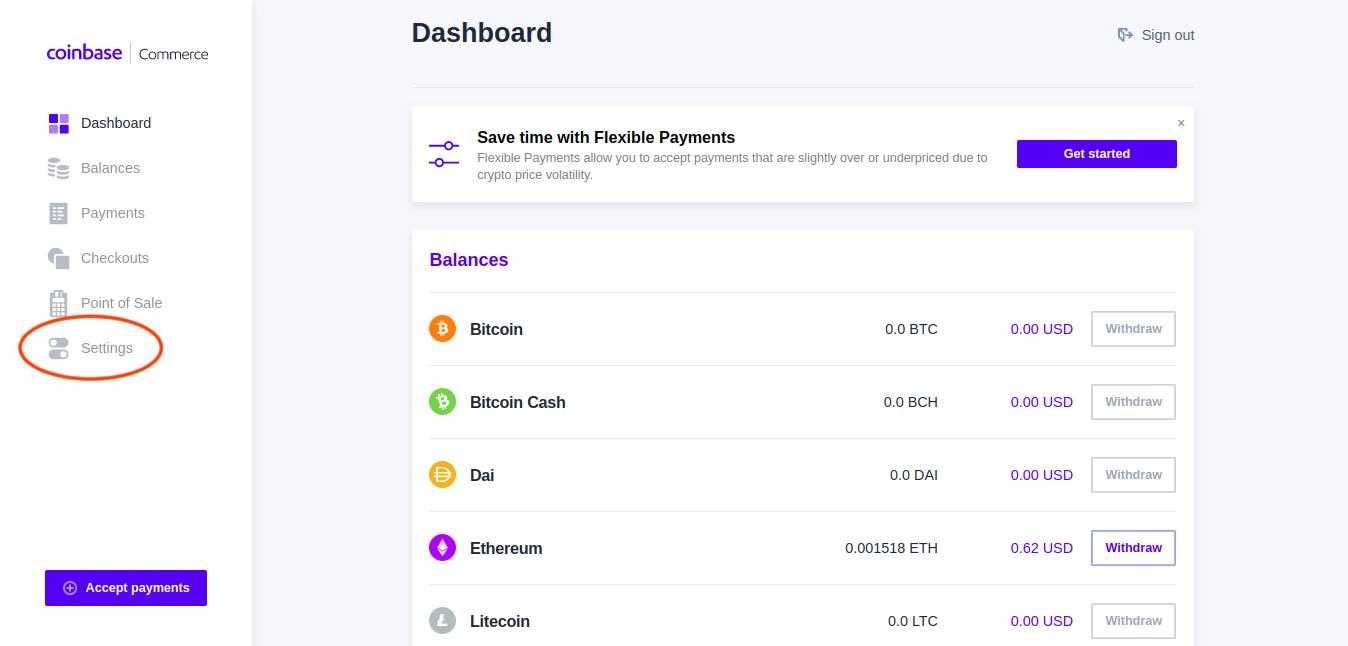Click the Coinbase Commerce logo
The image size is (1348, 646).
[x=127, y=54]
